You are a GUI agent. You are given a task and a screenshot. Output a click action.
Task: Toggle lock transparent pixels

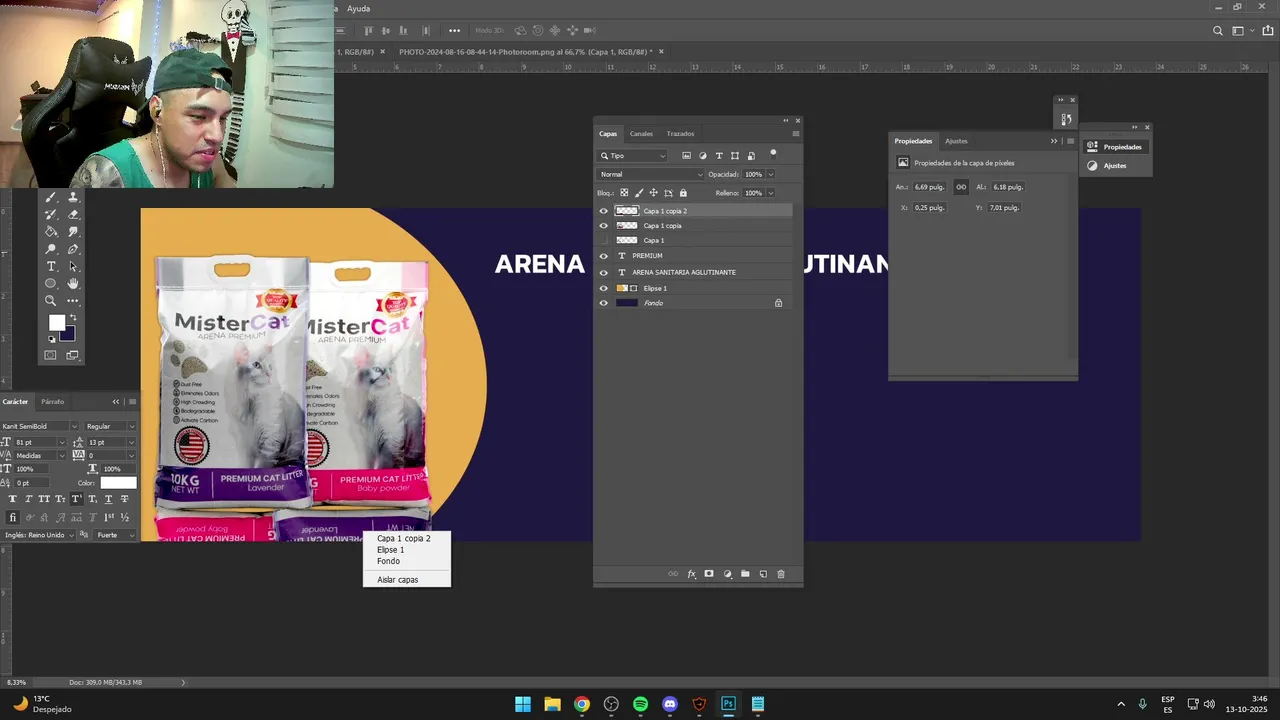[624, 193]
